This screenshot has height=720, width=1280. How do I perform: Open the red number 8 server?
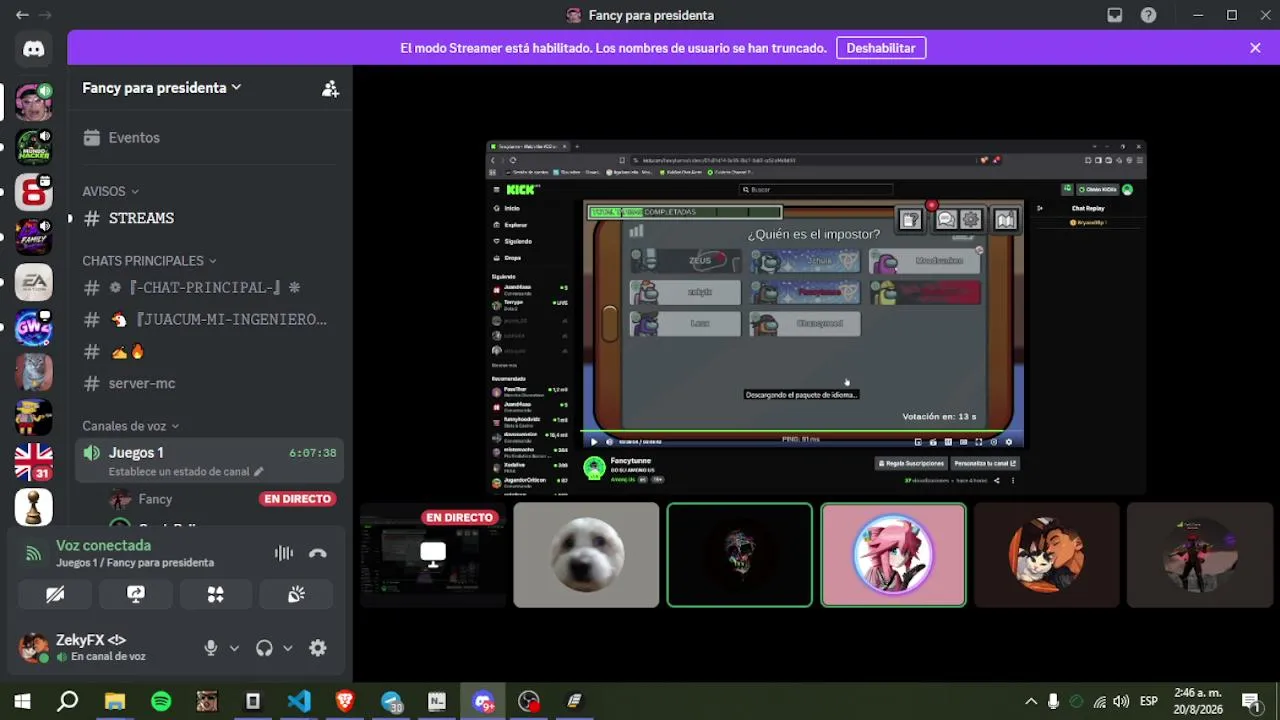pos(33,191)
